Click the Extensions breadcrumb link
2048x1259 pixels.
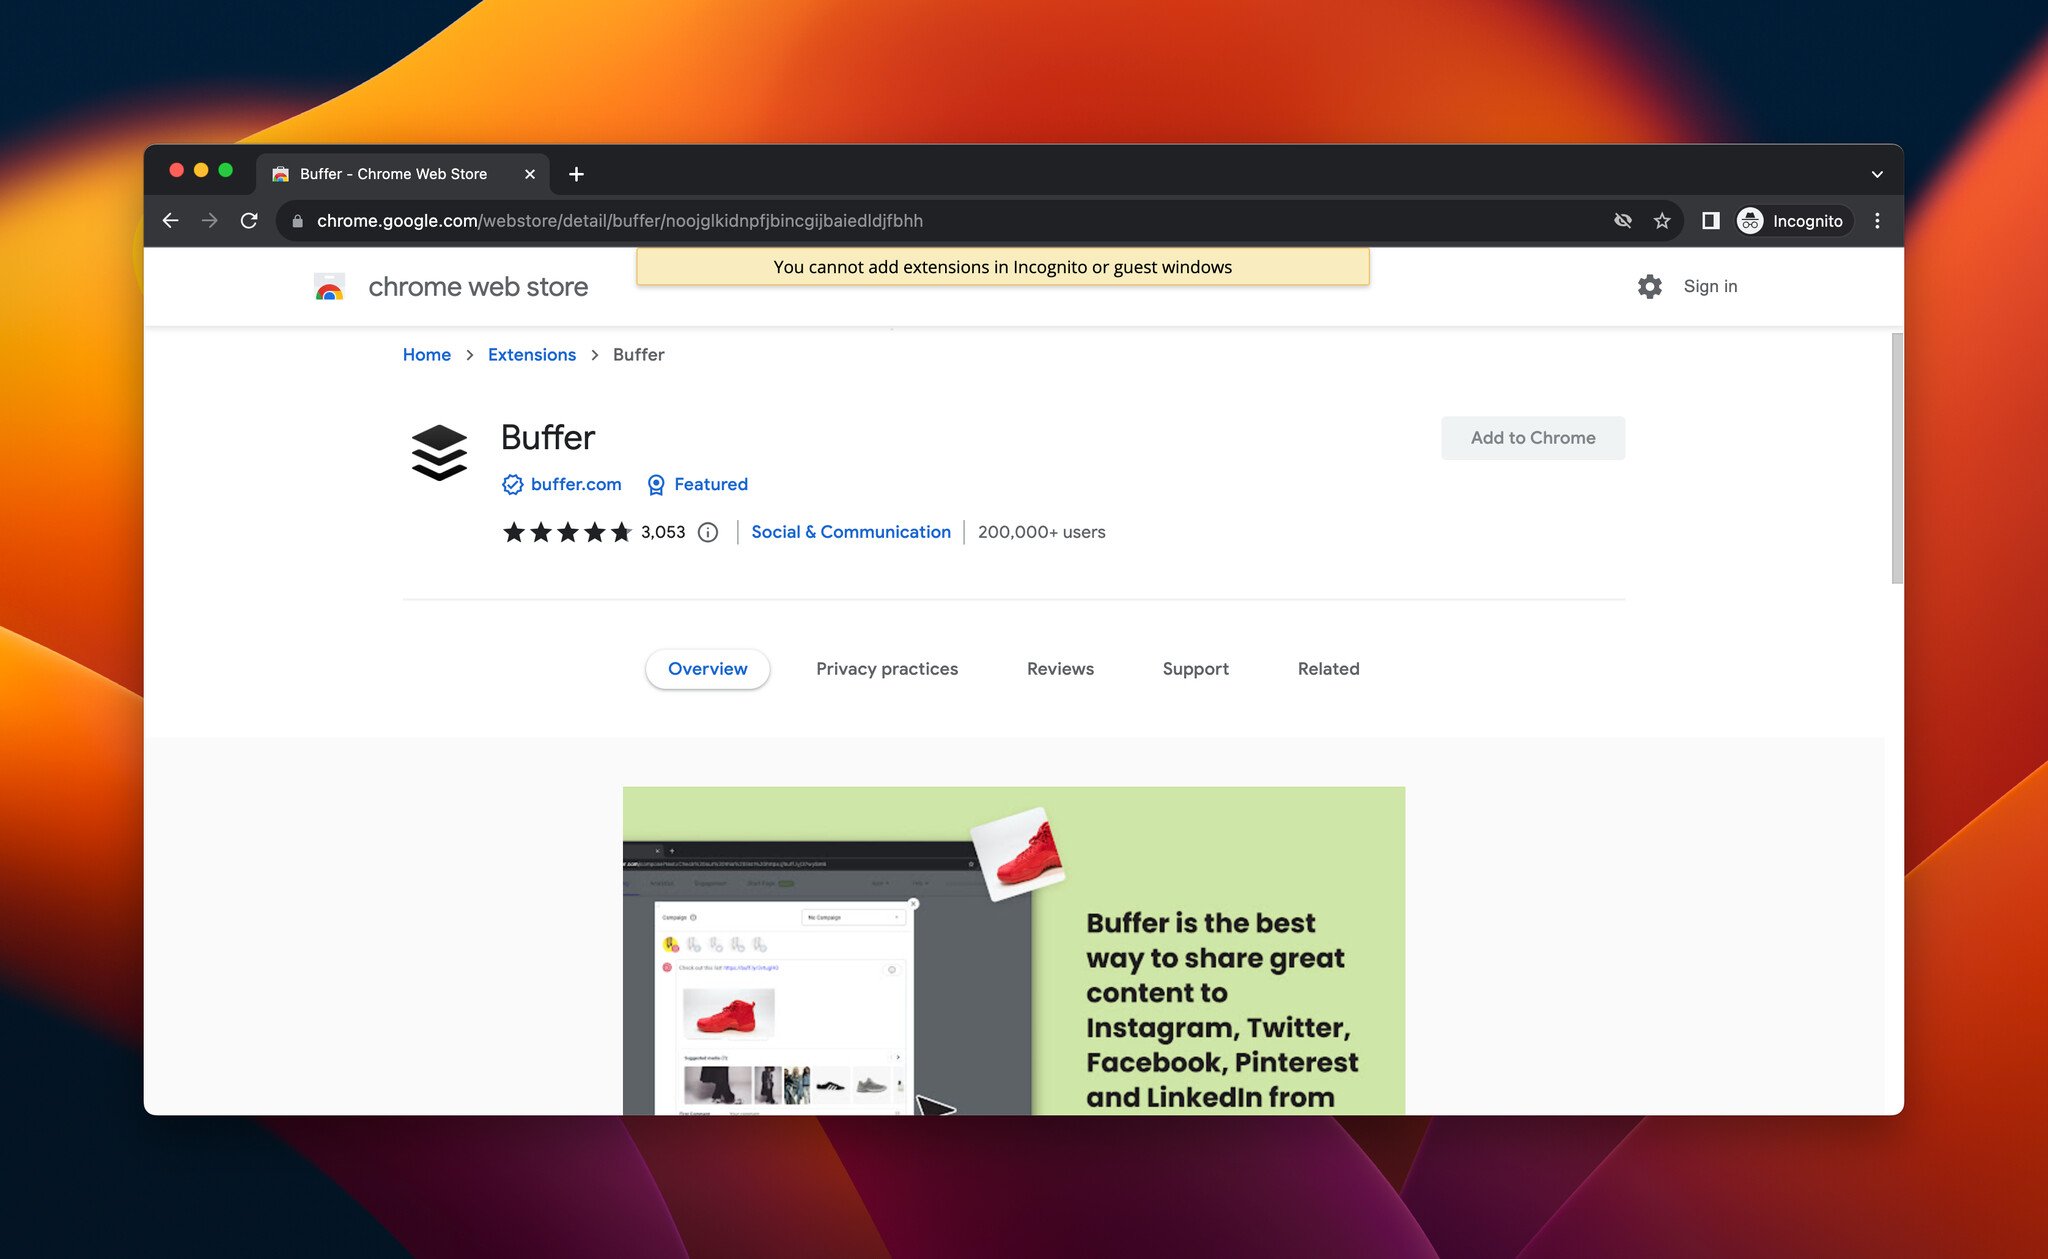(531, 354)
